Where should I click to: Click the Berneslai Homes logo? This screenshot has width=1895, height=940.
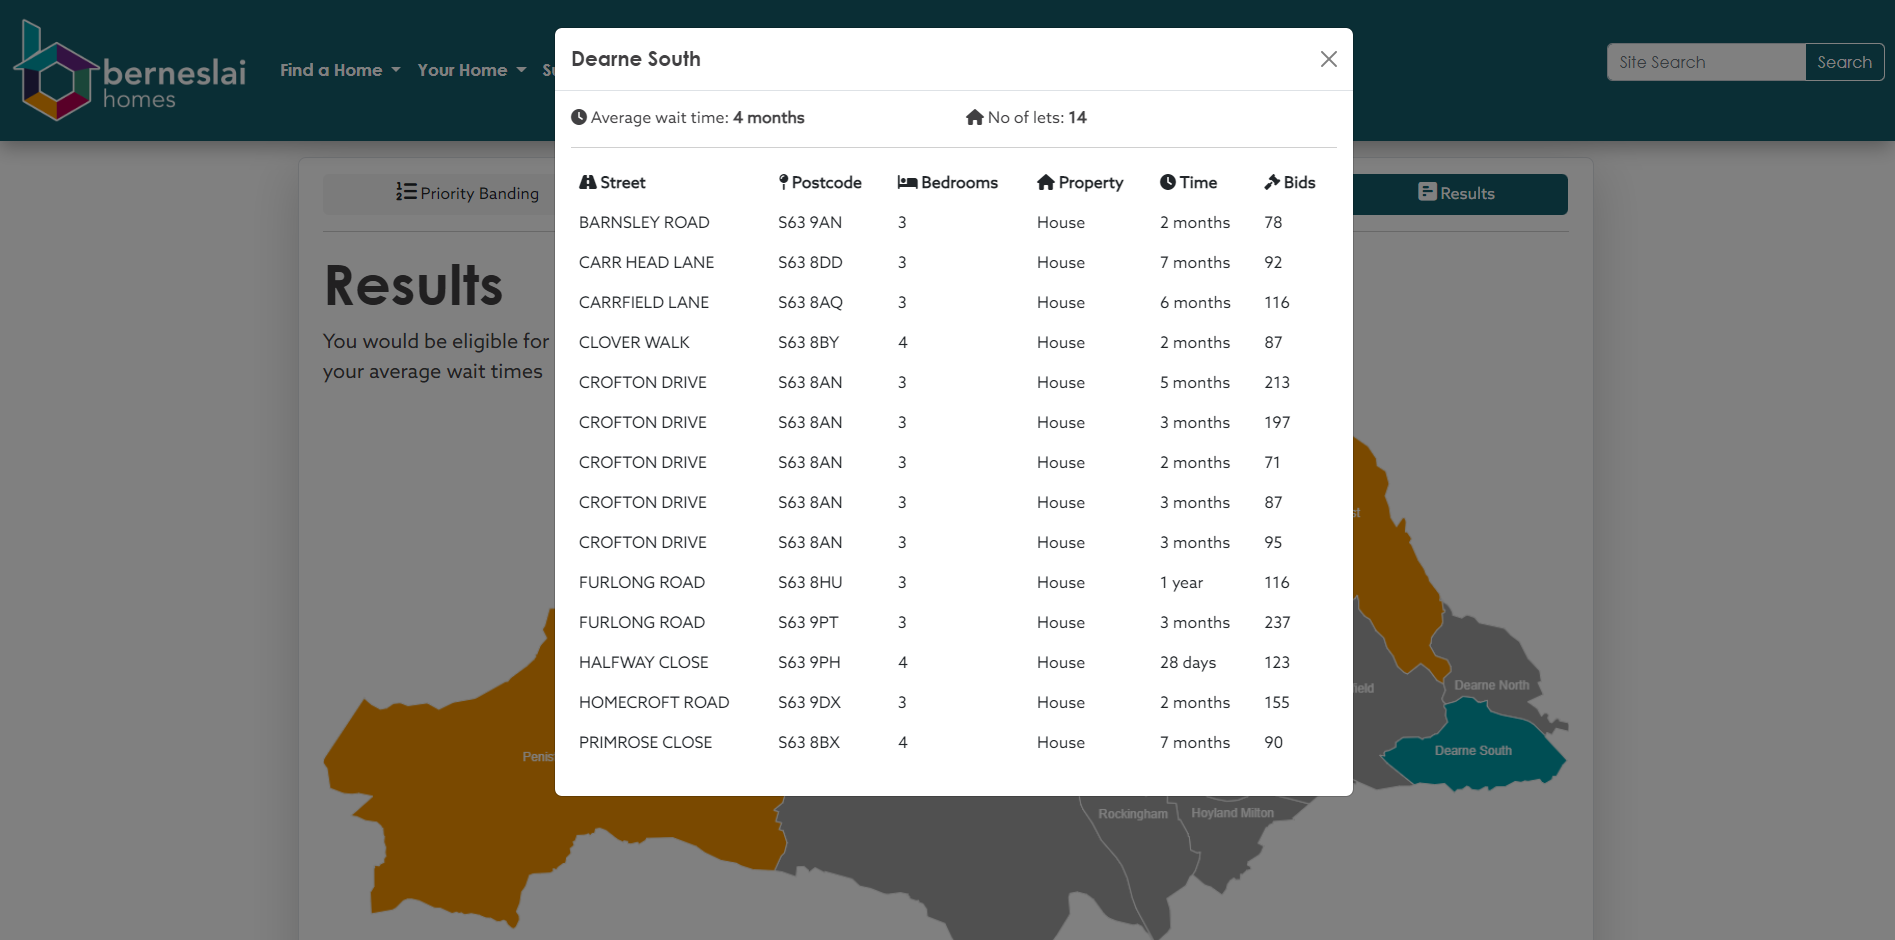coord(130,70)
